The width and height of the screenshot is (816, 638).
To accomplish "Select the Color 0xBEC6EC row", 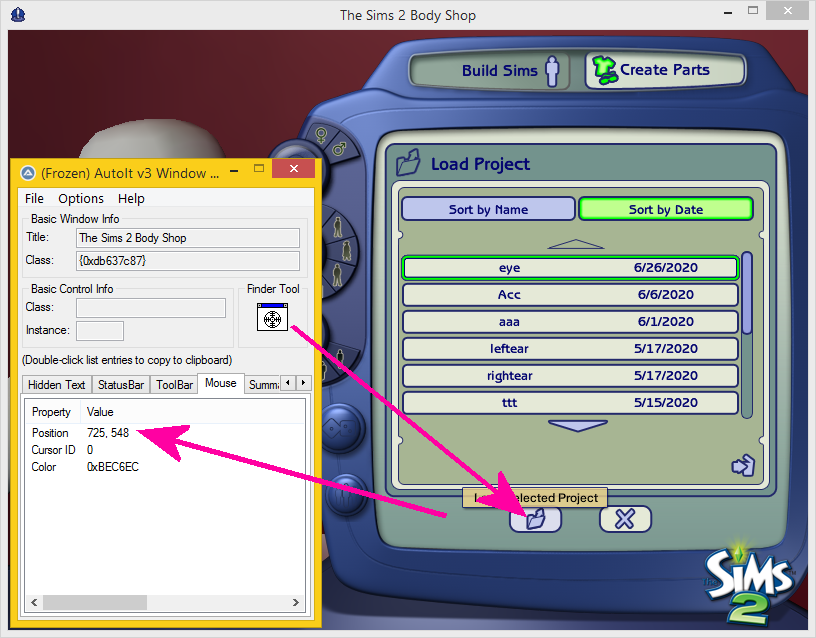I will (165, 467).
